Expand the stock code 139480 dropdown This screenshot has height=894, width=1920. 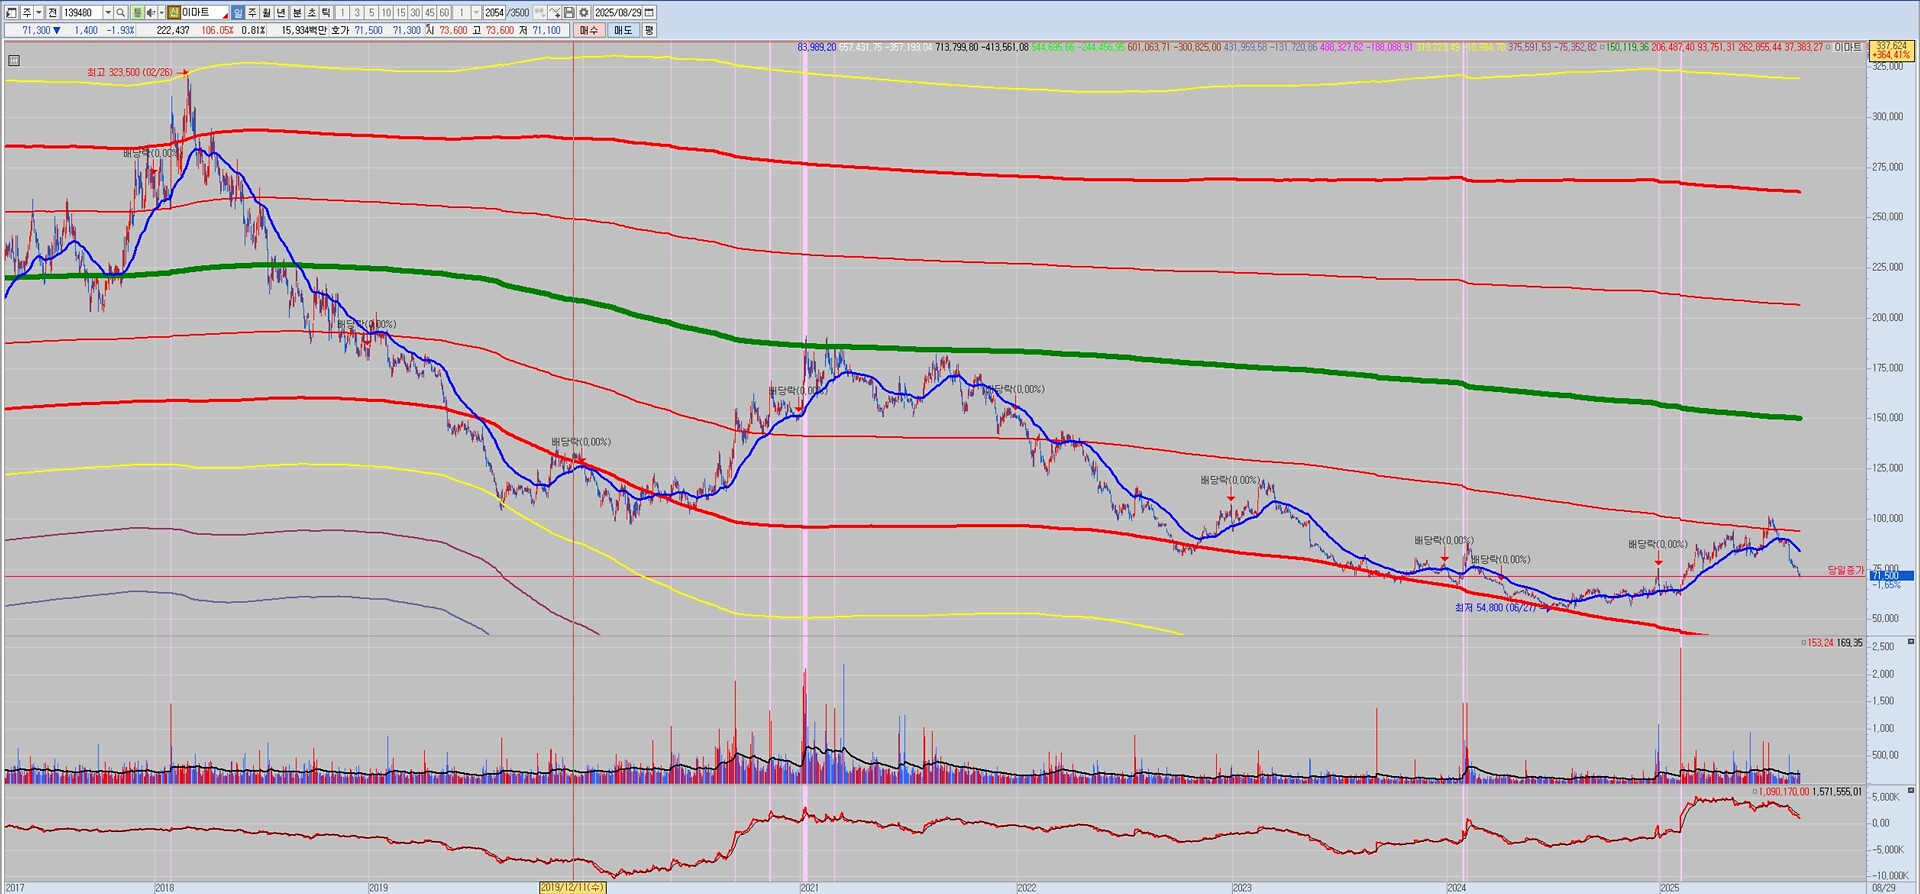[x=107, y=13]
